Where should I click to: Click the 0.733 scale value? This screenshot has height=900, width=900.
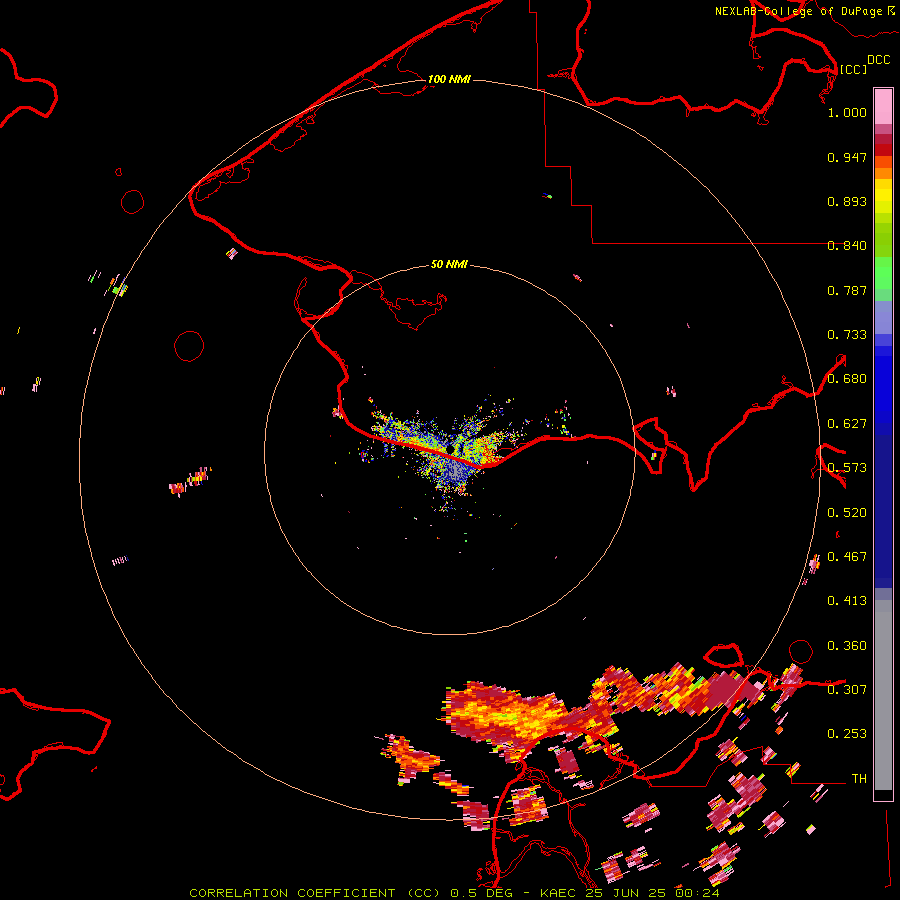coord(847,335)
